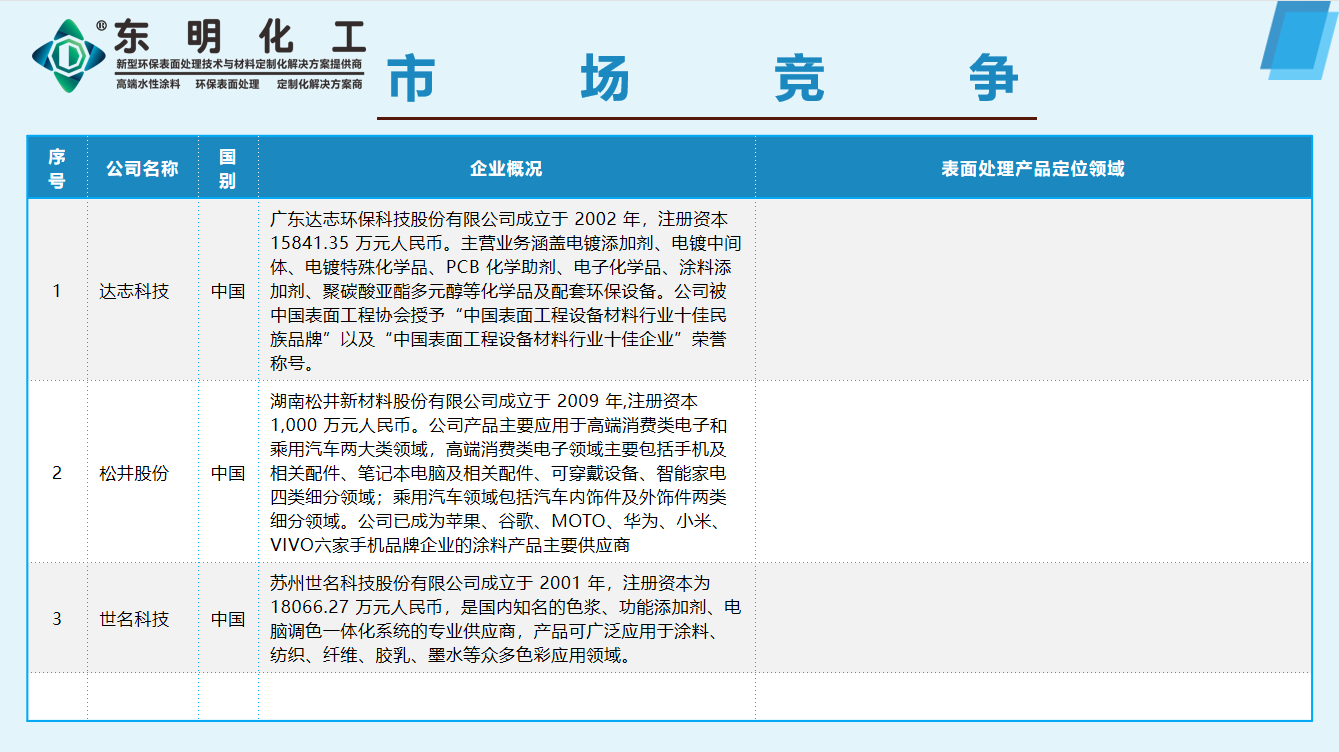Click the 苏州世名科技 company overview text
Viewport: 1339px width, 752px height.
[506, 619]
